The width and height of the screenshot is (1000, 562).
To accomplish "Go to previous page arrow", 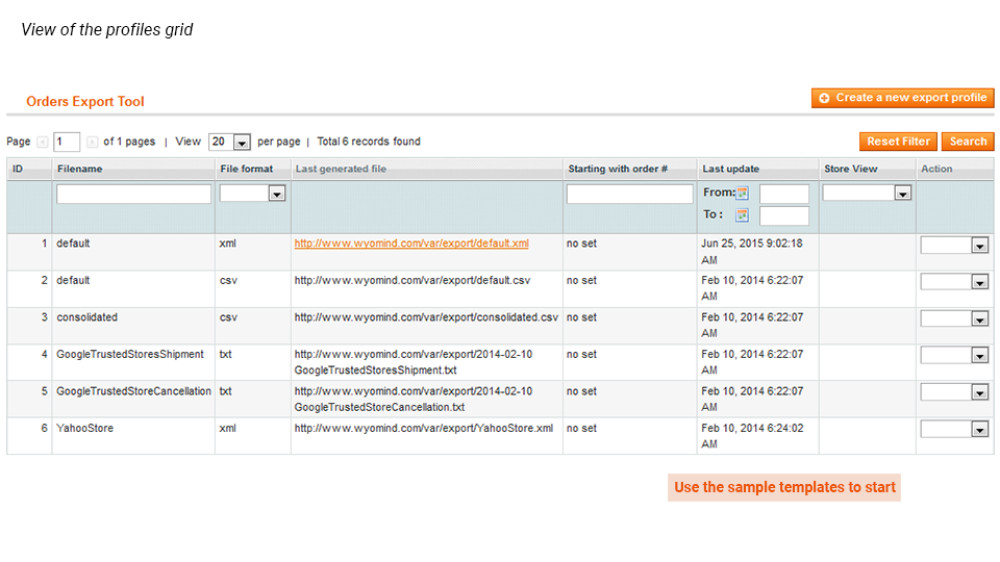I will coord(42,142).
